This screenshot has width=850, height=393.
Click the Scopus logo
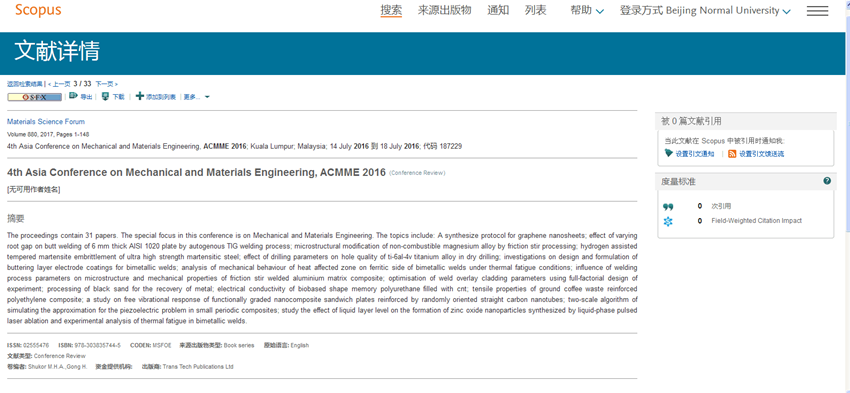(38, 10)
